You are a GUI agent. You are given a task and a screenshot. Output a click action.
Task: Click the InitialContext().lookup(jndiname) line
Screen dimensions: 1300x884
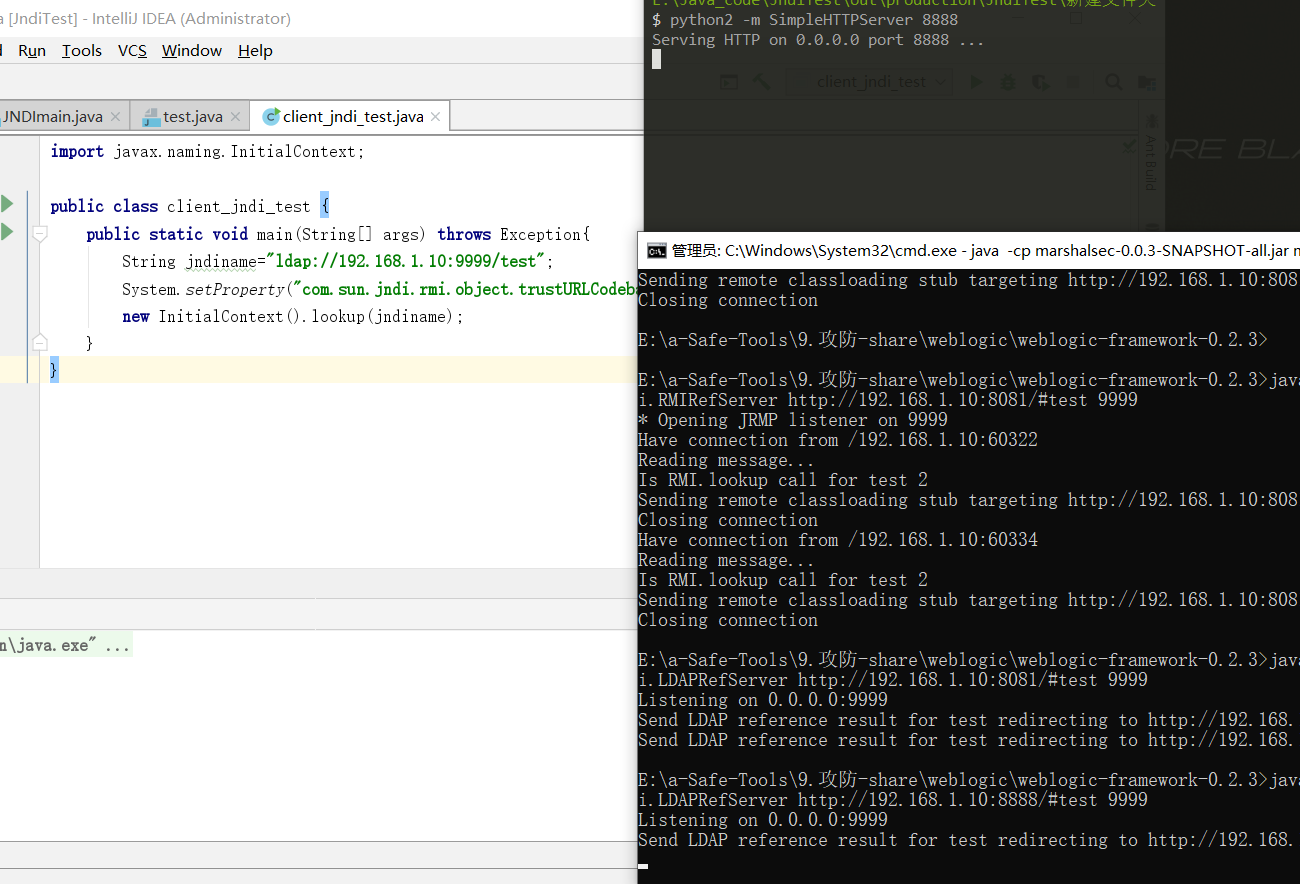click(293, 316)
